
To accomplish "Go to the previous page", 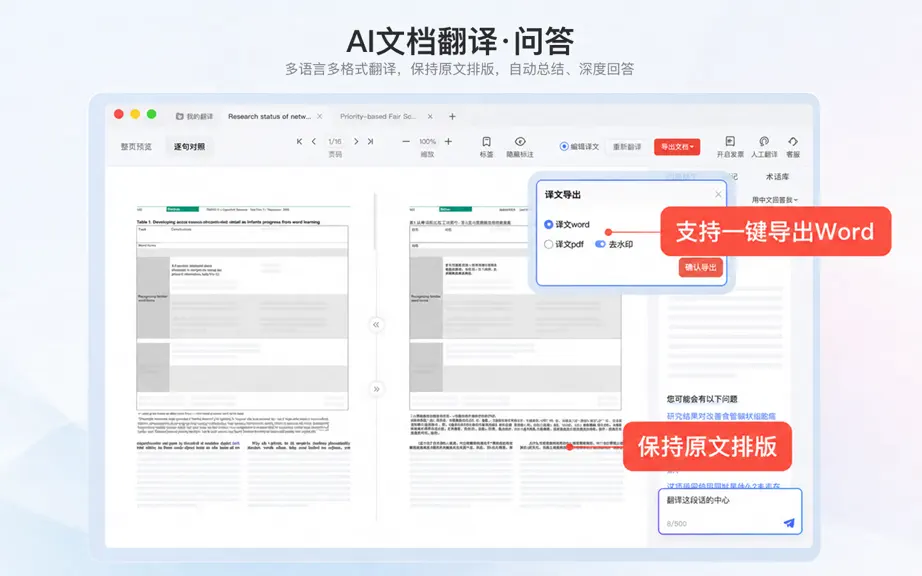I will (x=313, y=141).
